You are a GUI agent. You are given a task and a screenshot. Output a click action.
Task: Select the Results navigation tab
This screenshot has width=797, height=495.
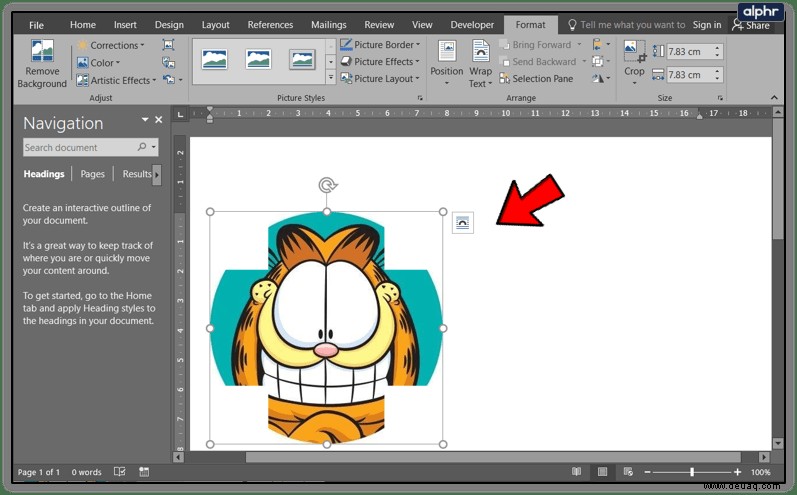click(x=137, y=174)
